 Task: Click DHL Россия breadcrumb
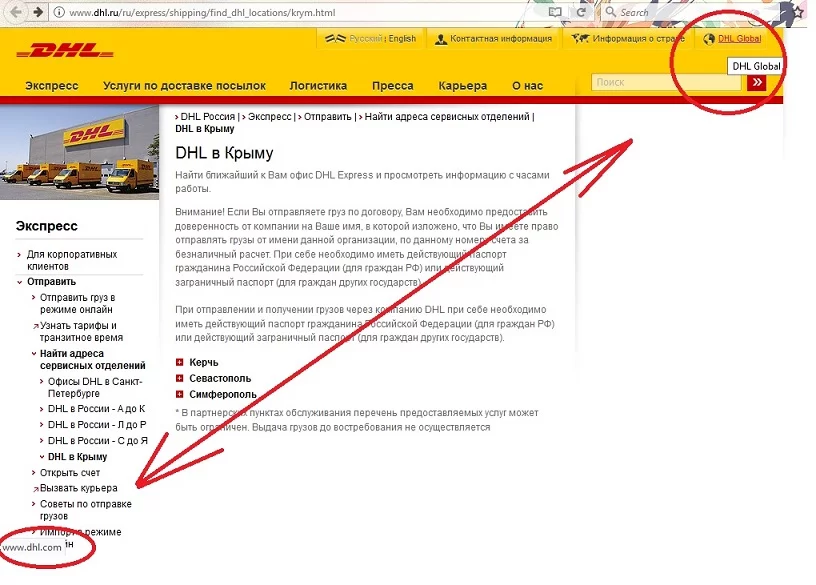pyautogui.click(x=208, y=117)
